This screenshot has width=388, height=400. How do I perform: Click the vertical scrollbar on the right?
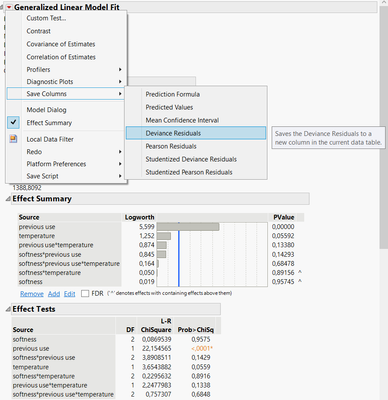tap(383, 127)
